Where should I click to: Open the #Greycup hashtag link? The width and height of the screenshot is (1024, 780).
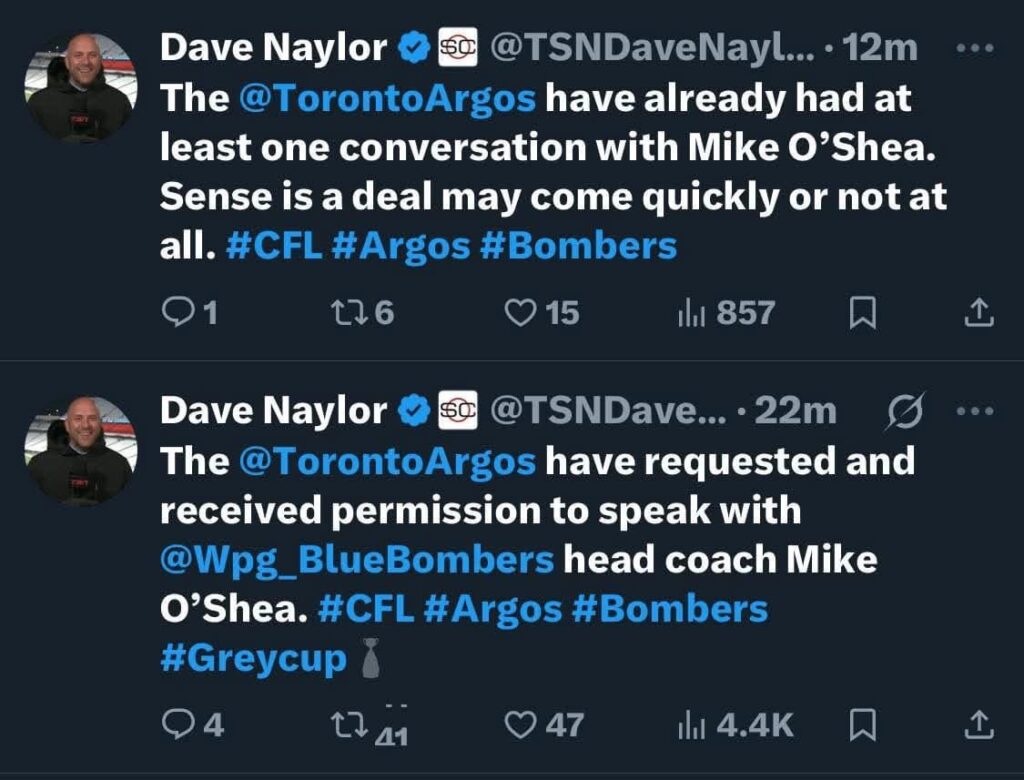[253, 659]
